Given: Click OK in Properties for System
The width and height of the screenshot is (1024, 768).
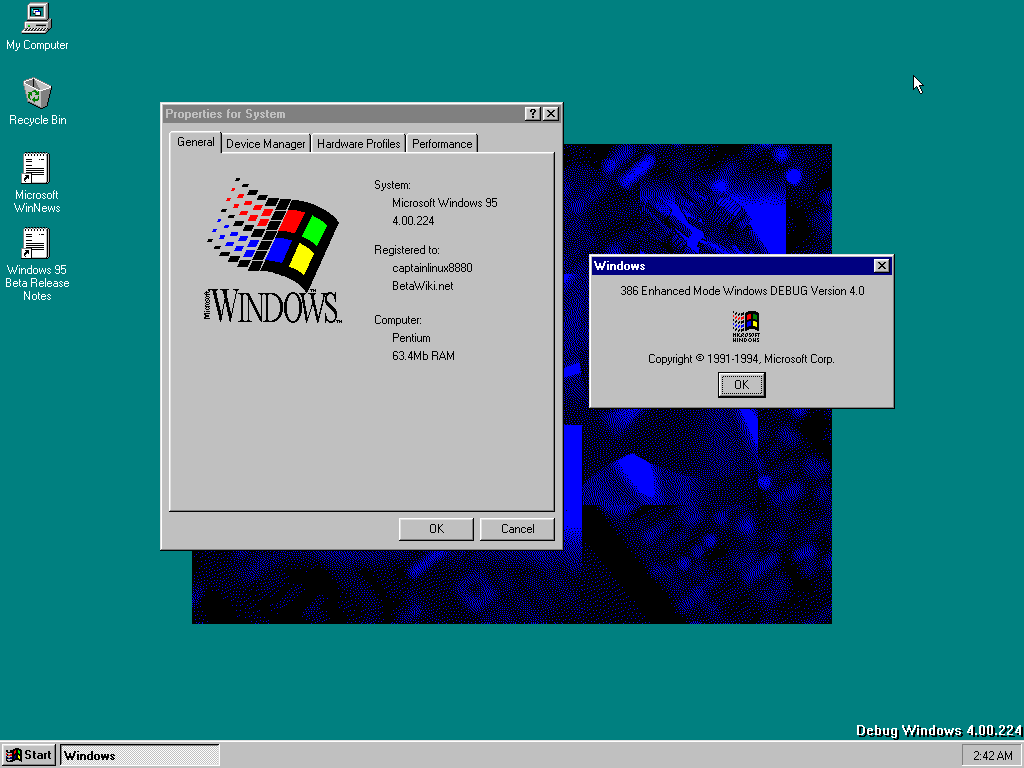Looking at the screenshot, I should [x=436, y=529].
